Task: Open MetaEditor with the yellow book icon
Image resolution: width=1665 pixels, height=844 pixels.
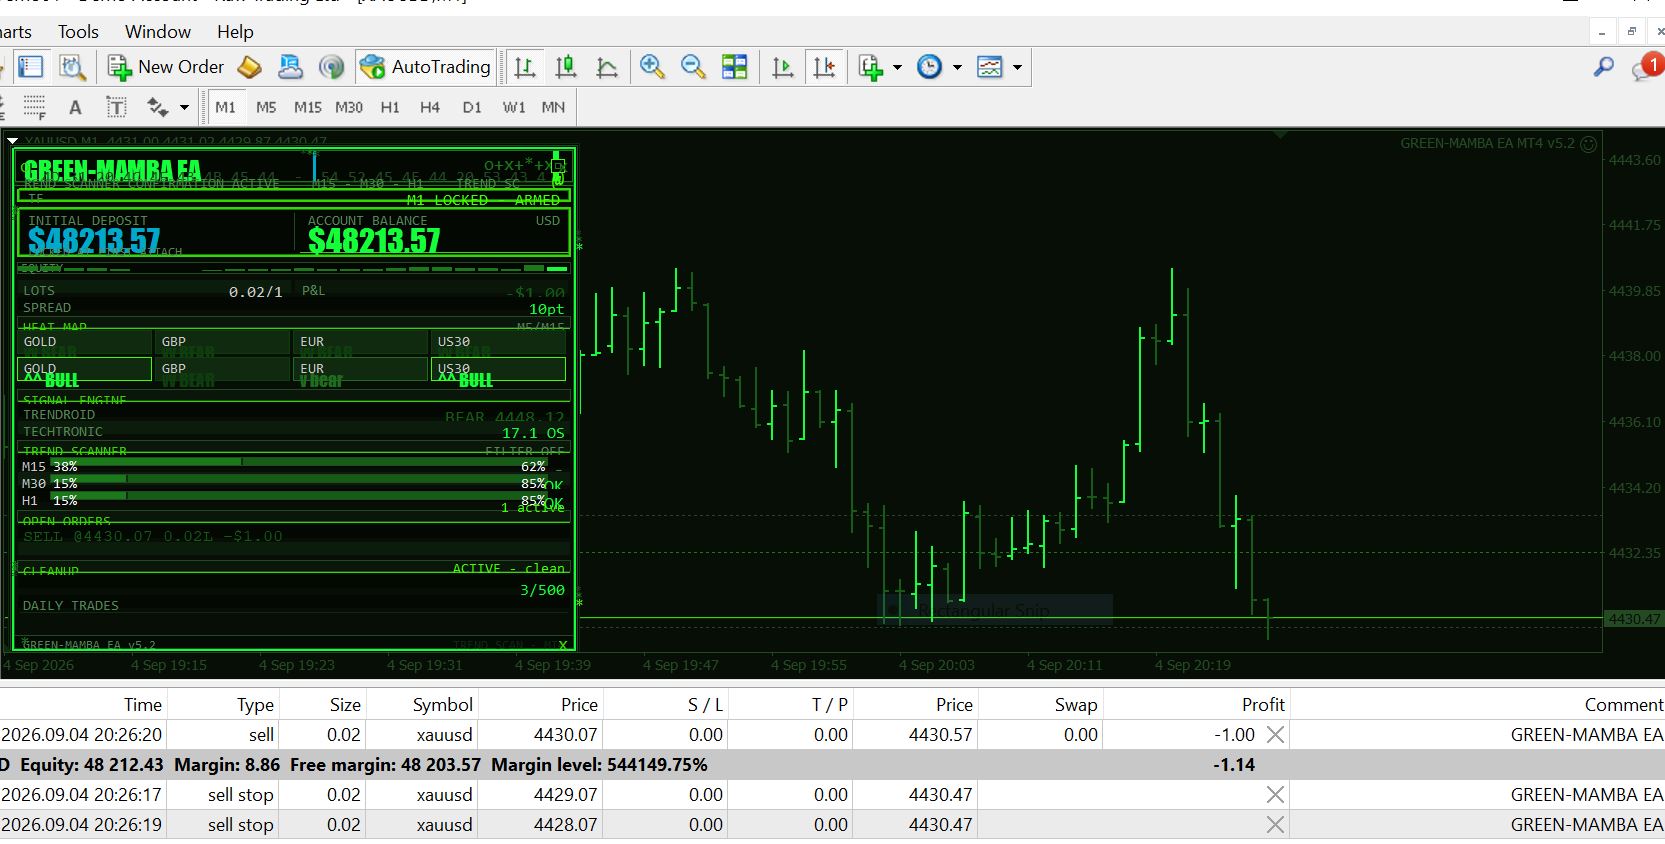Action: [250, 67]
